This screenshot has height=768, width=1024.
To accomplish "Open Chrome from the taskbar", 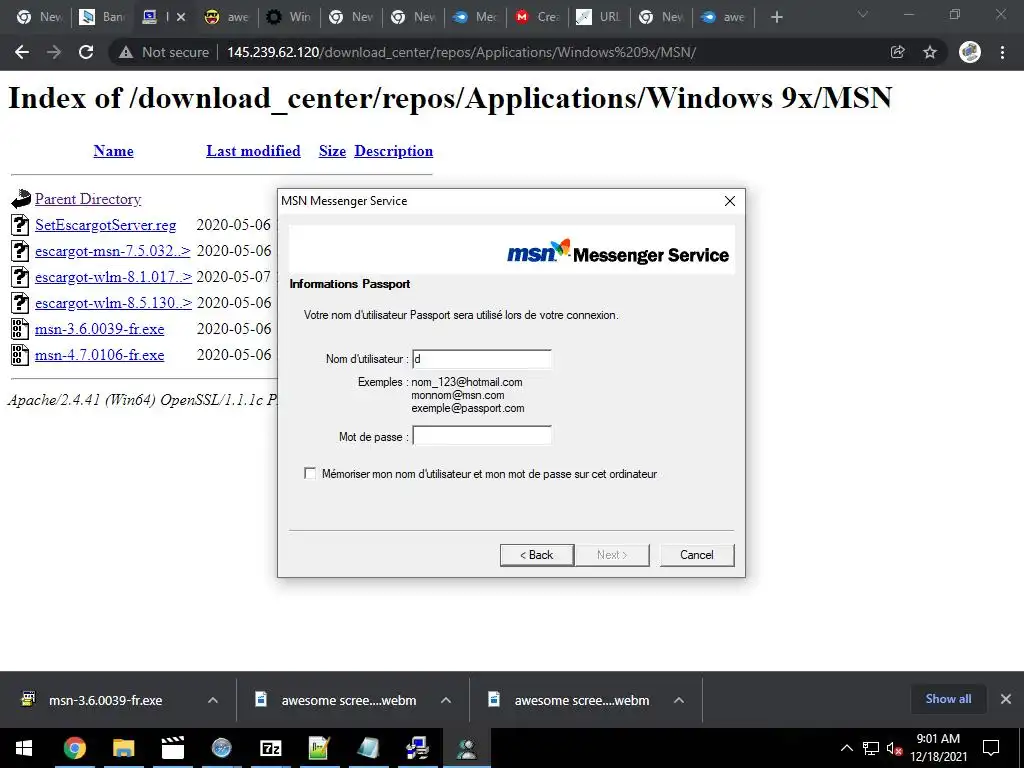I will pyautogui.click(x=74, y=748).
